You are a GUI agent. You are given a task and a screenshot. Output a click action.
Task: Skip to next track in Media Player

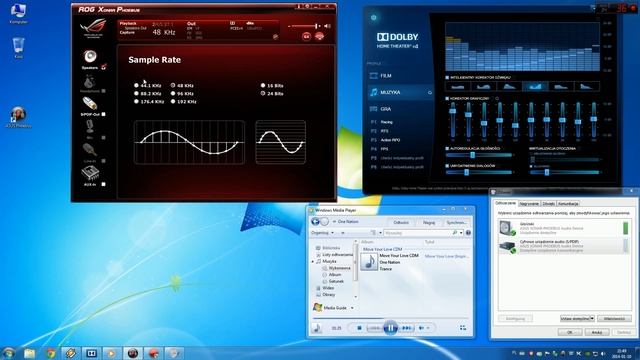tap(407, 328)
